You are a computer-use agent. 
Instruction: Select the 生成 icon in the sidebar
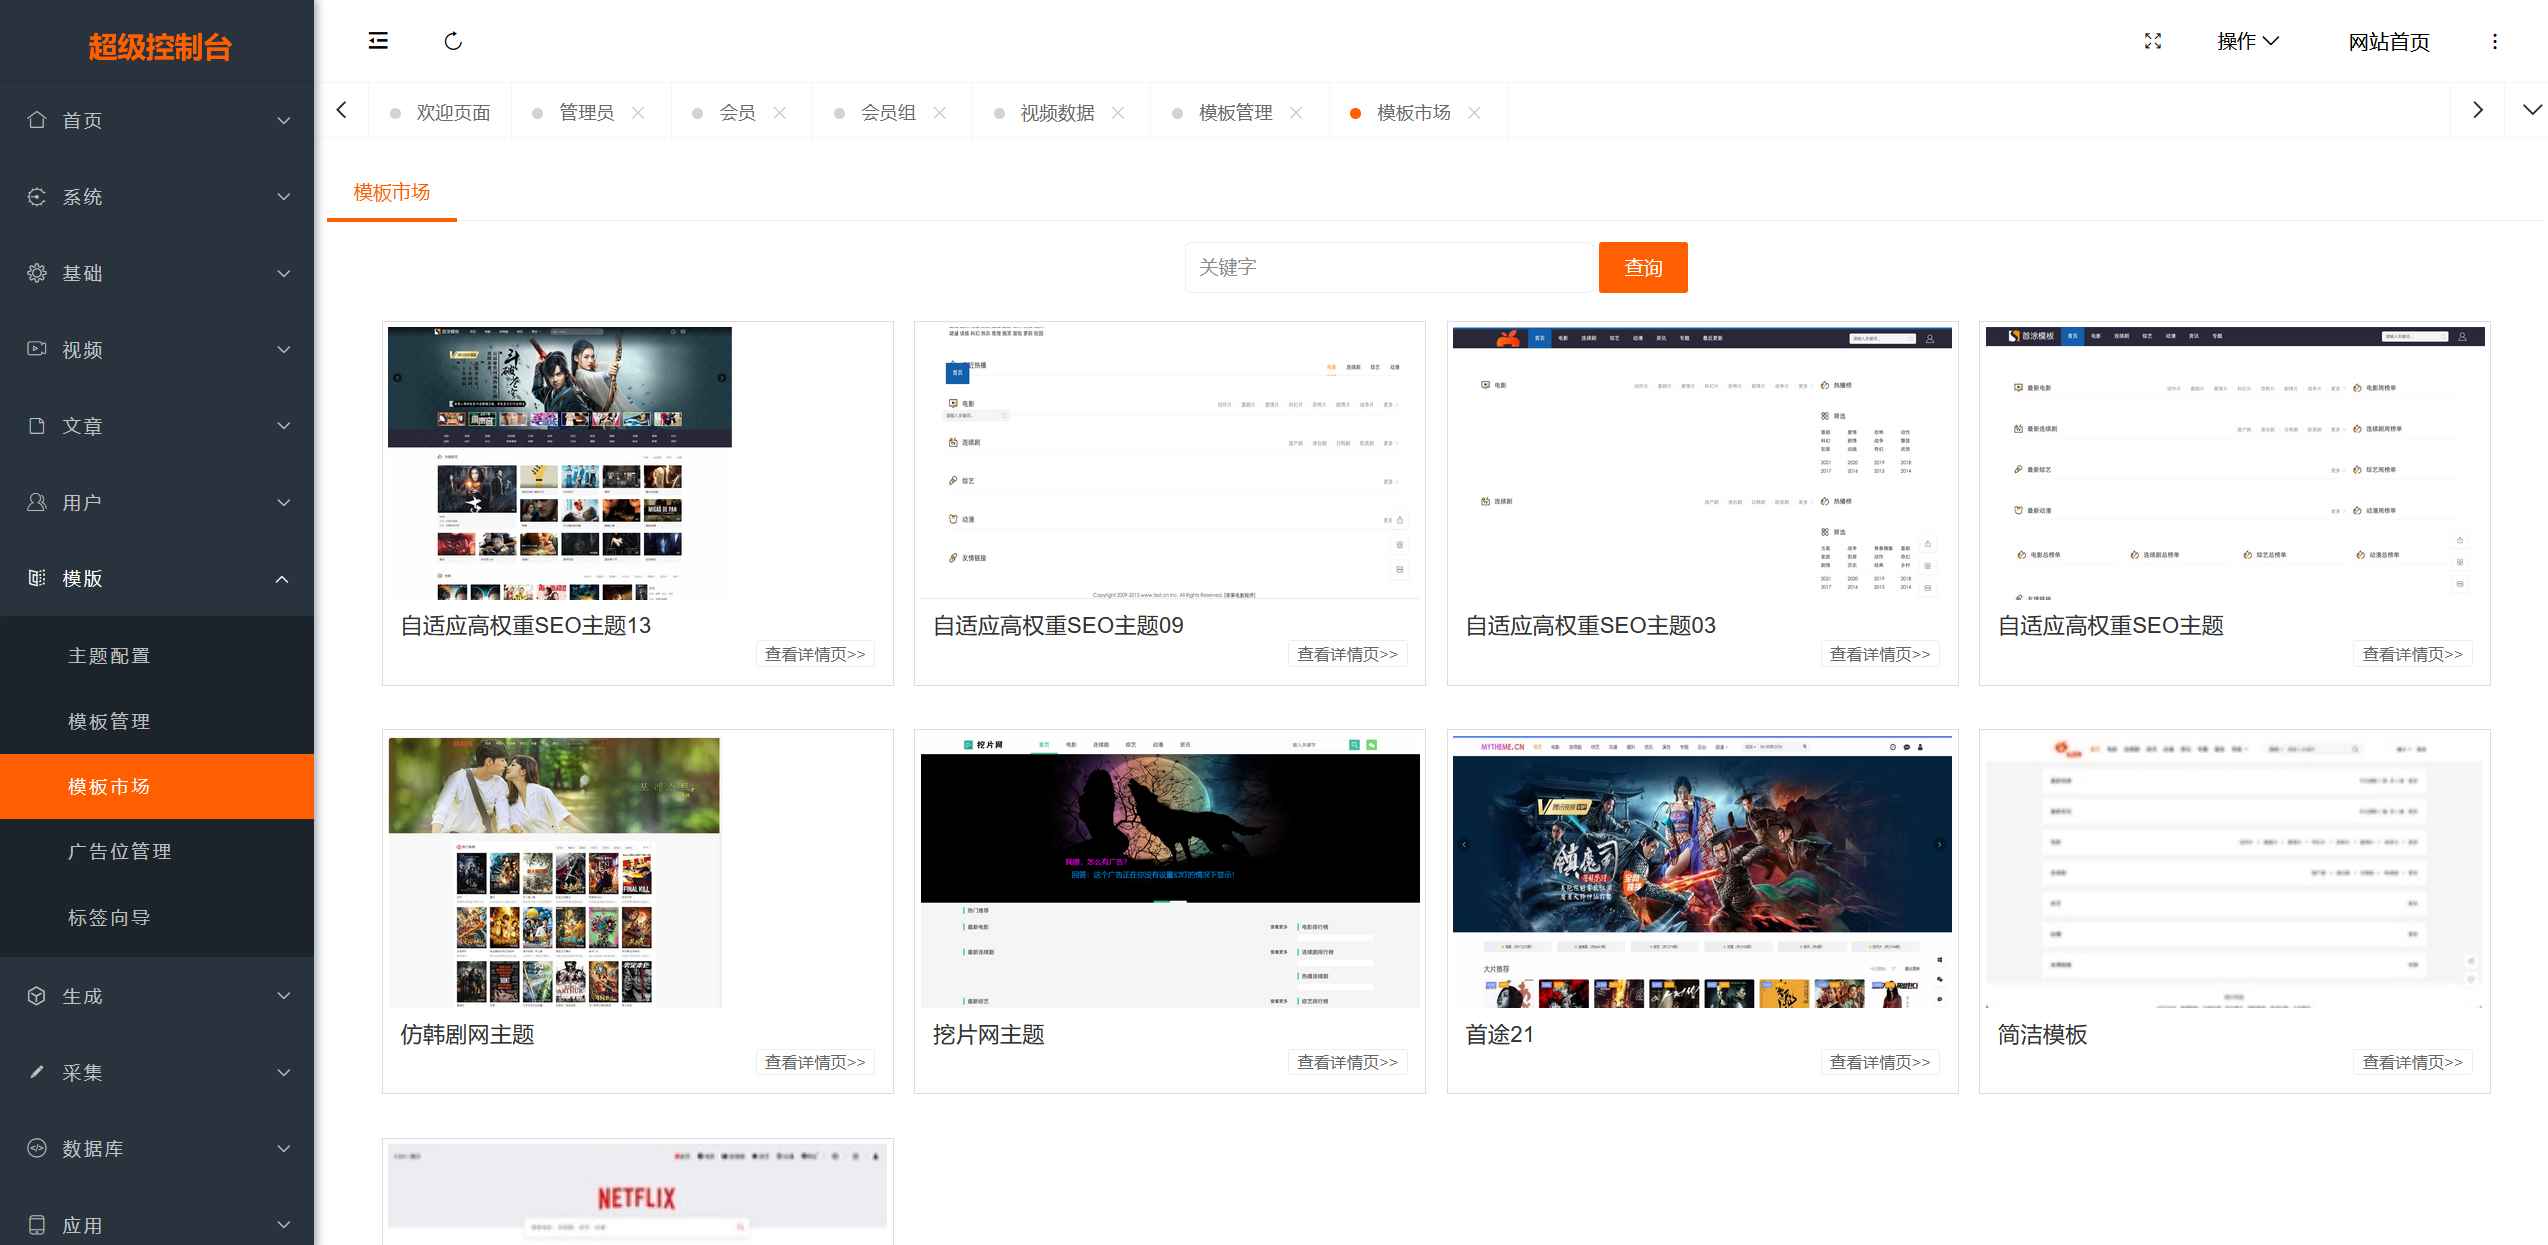37,996
